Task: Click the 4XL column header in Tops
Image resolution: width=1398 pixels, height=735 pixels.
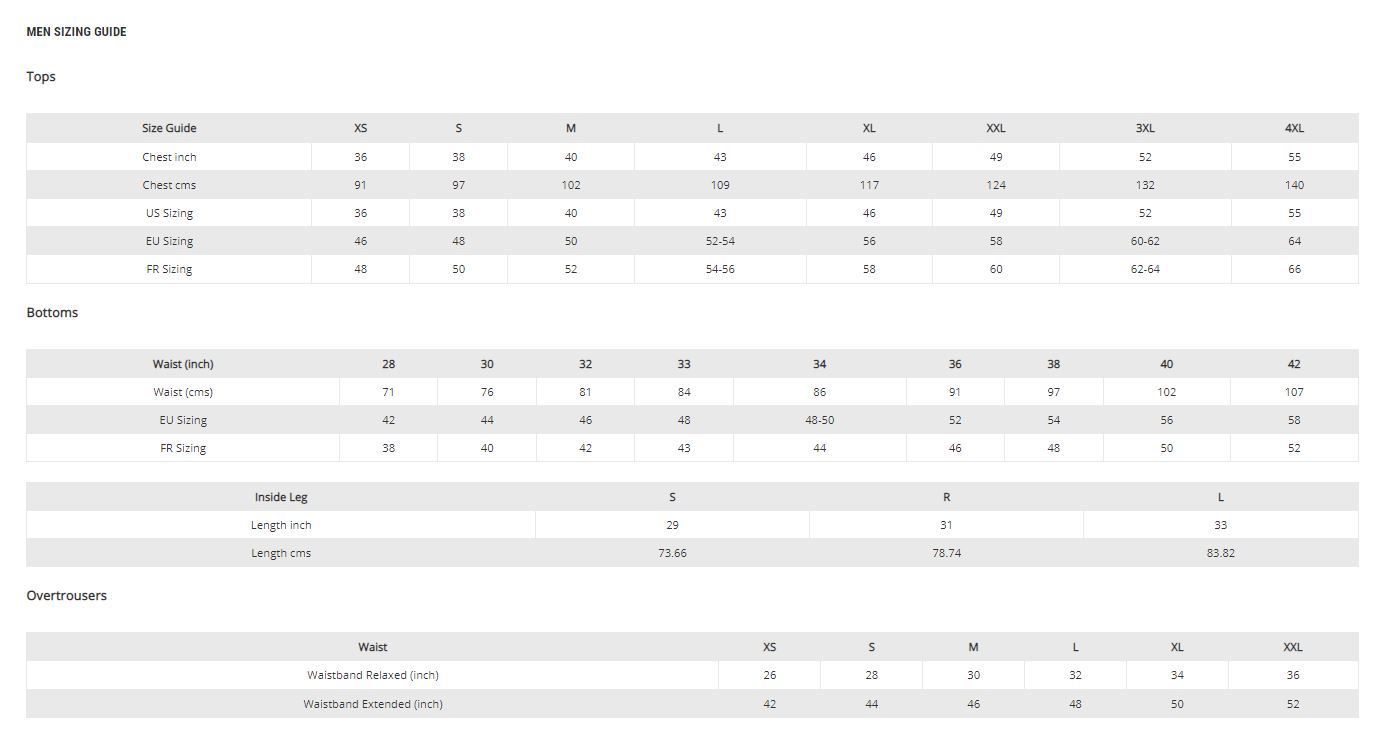Action: click(1294, 128)
